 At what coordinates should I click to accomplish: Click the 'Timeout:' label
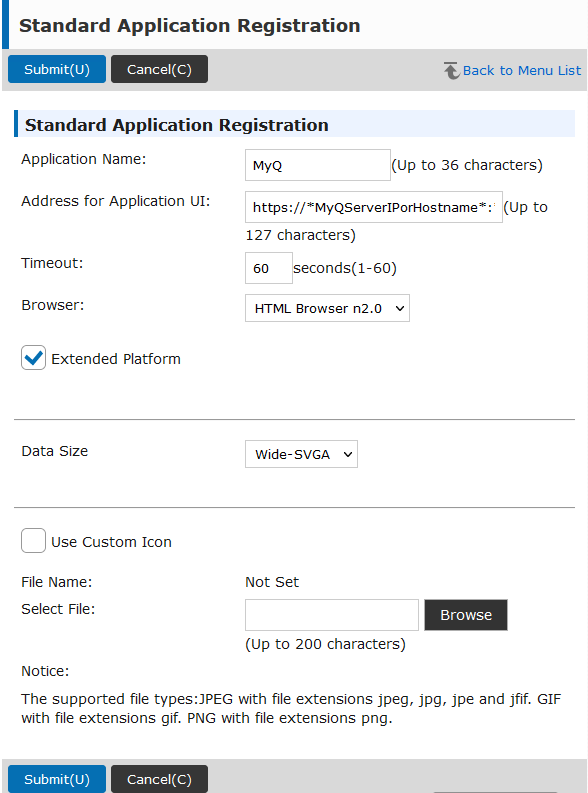pos(52,263)
